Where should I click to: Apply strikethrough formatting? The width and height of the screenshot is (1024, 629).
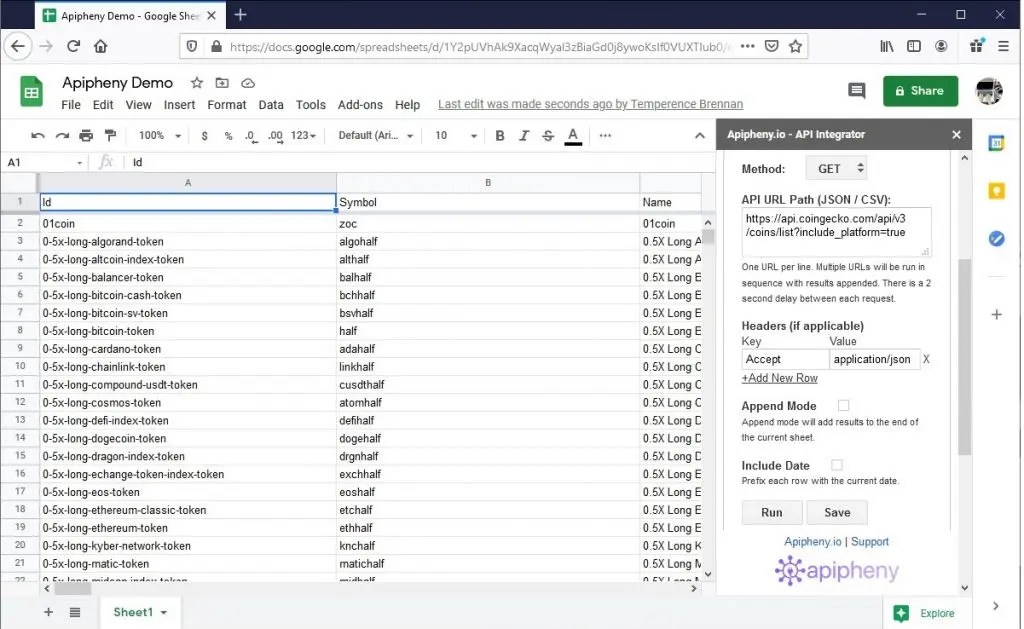tap(548, 136)
